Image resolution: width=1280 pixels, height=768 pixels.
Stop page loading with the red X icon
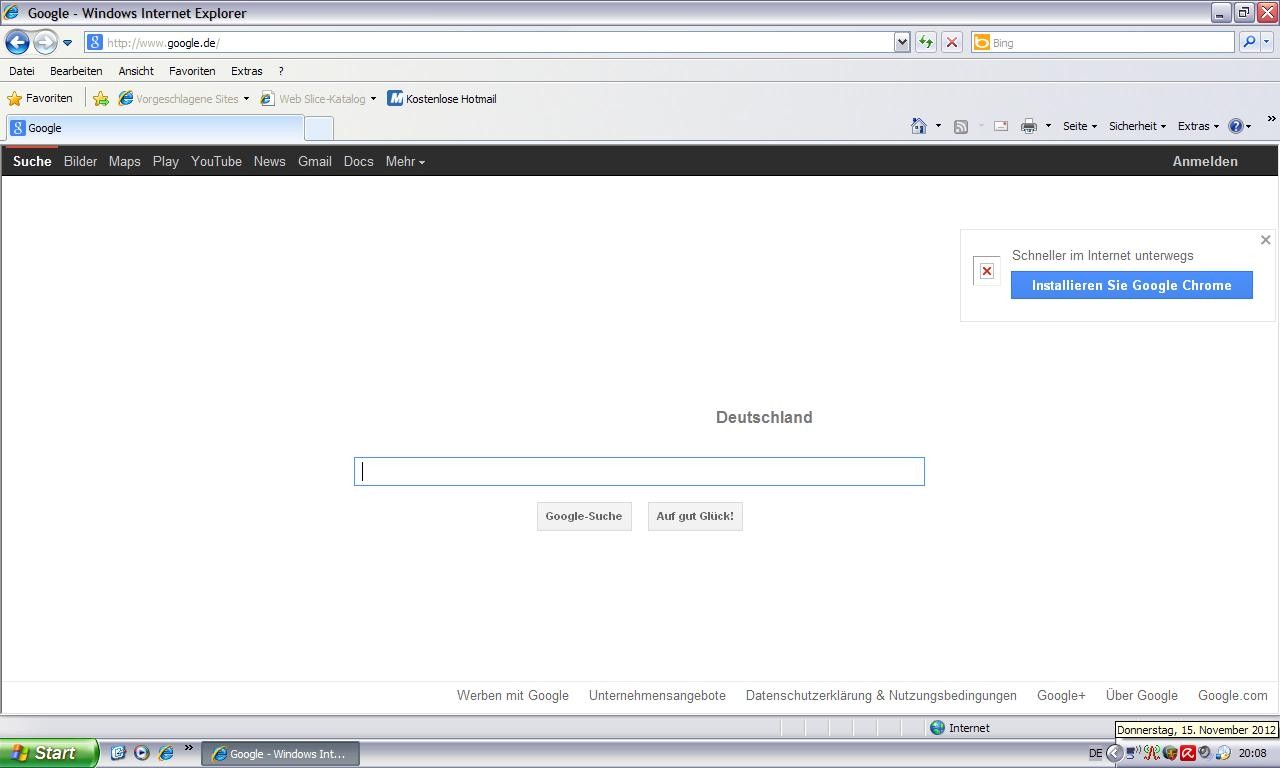pos(952,42)
